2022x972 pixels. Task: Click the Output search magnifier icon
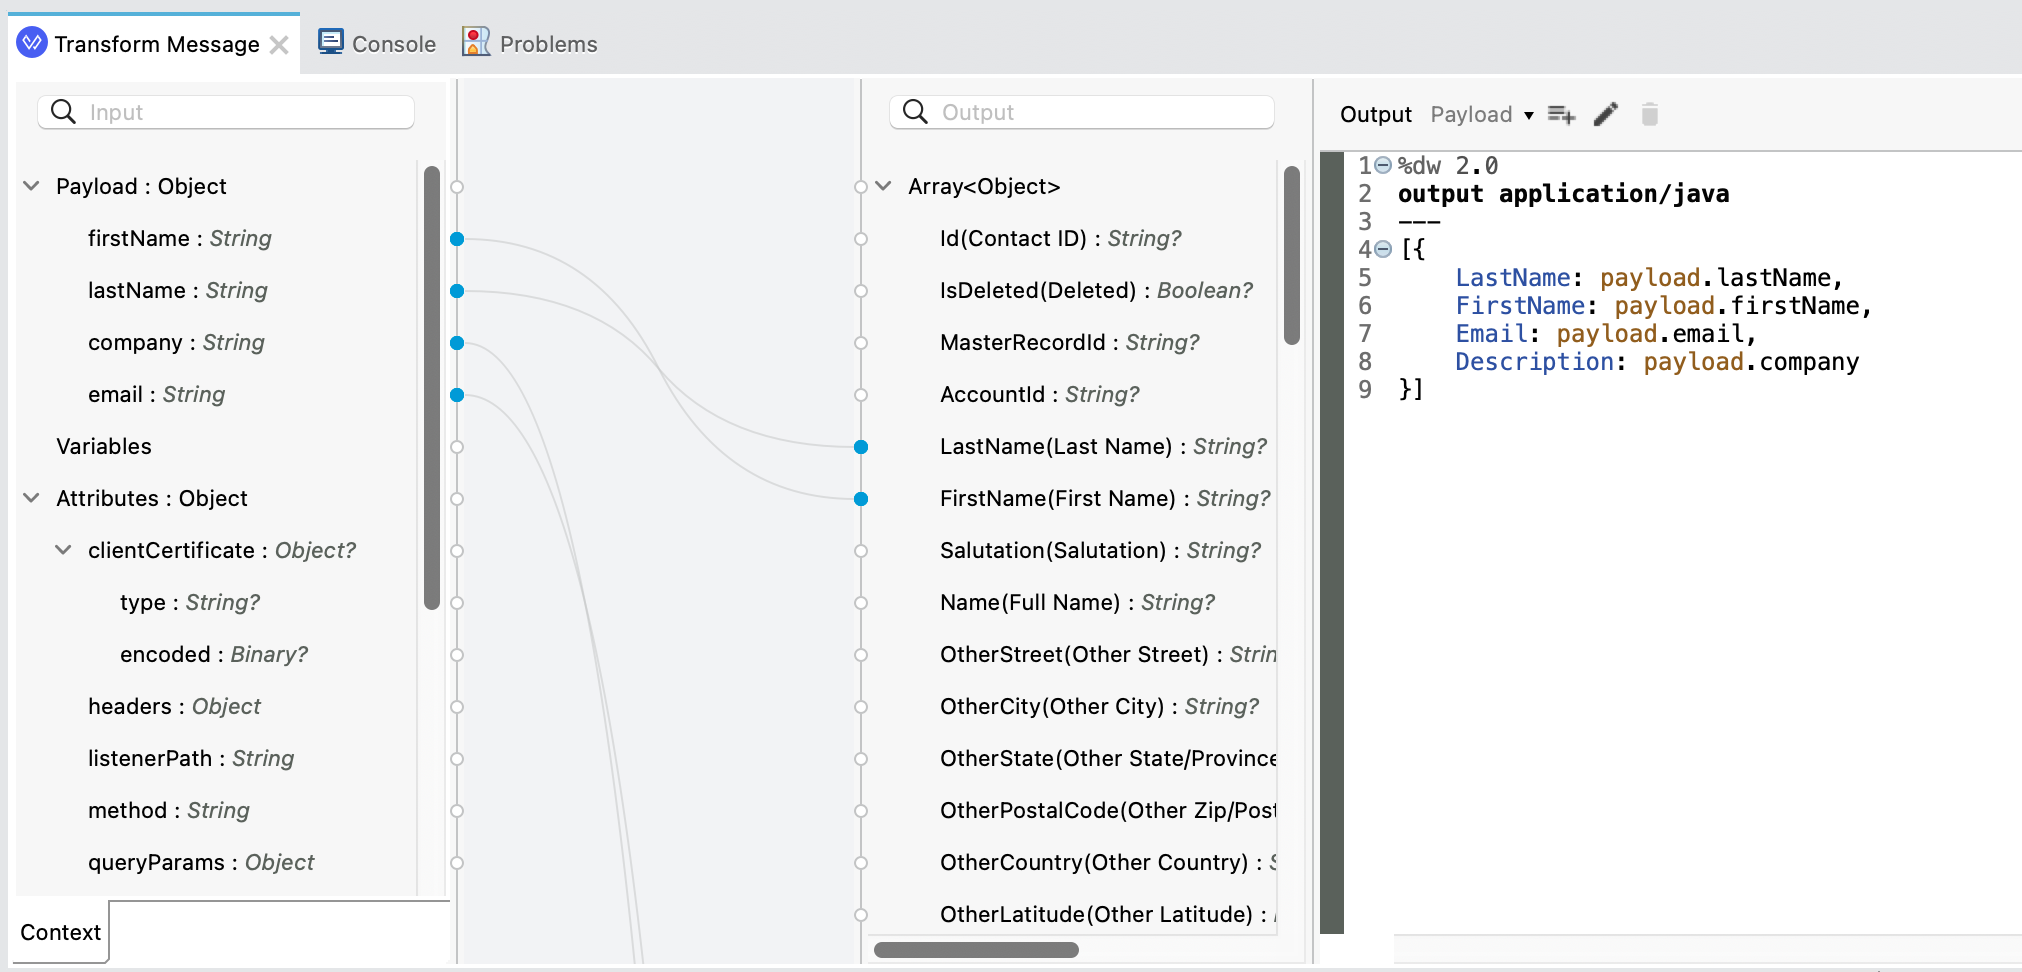click(915, 112)
